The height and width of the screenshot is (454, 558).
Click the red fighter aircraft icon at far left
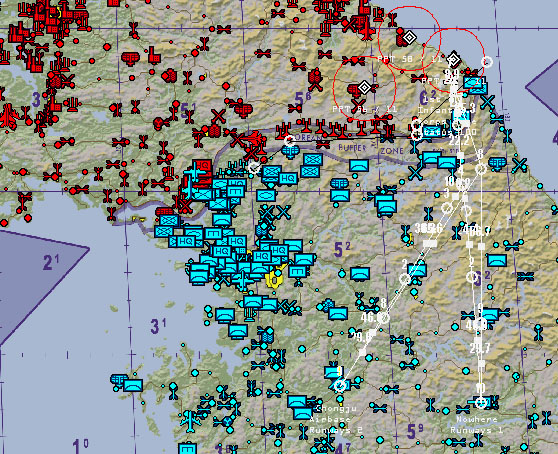pos(7,116)
